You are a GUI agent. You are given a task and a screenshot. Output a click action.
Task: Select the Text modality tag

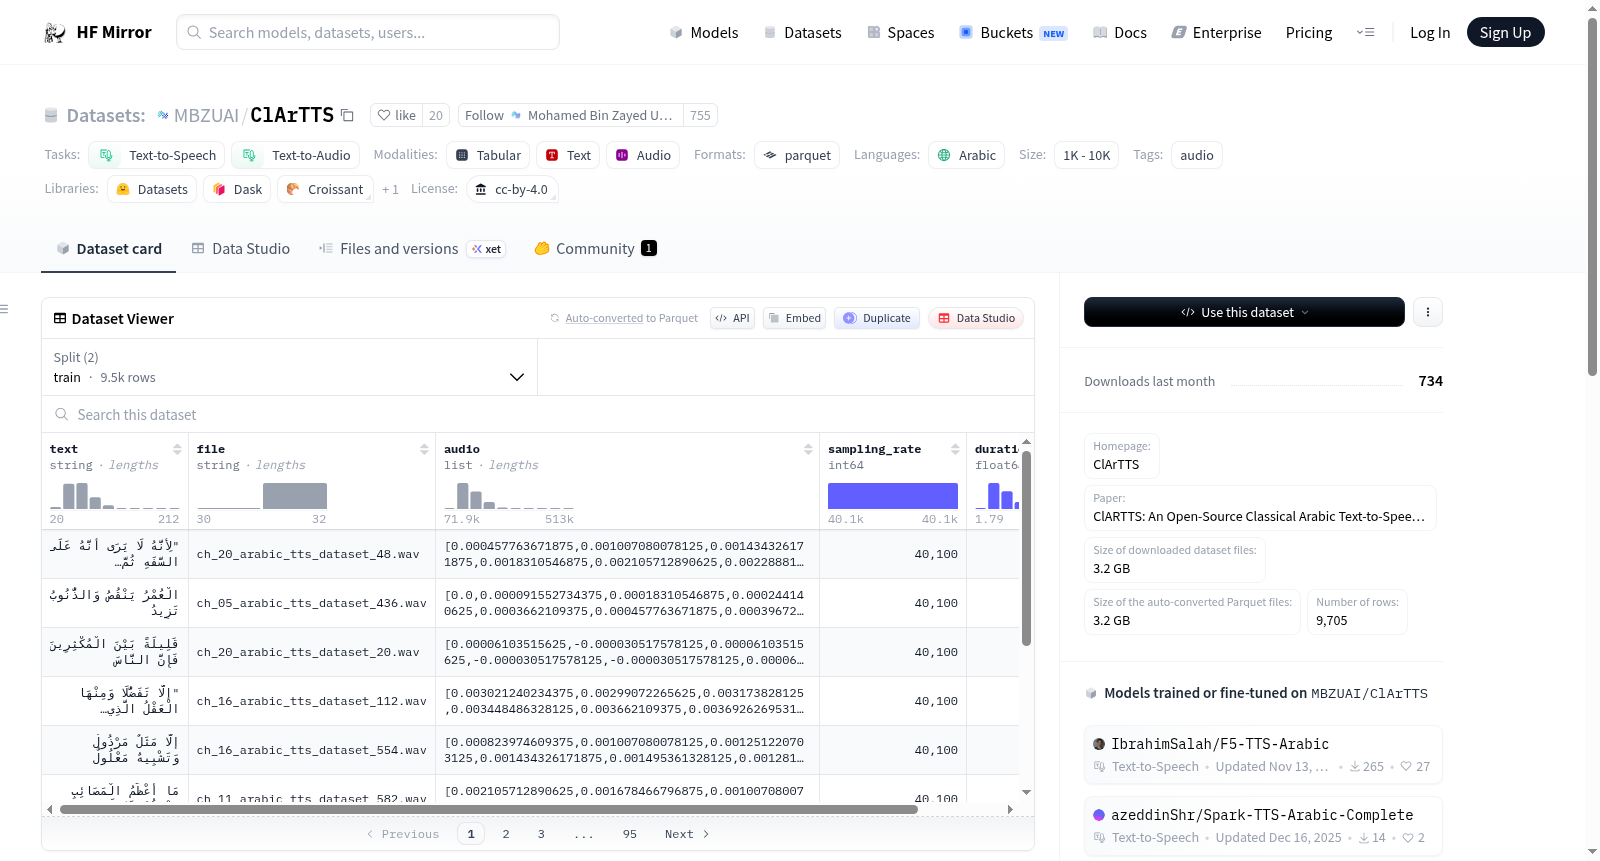(x=568, y=155)
